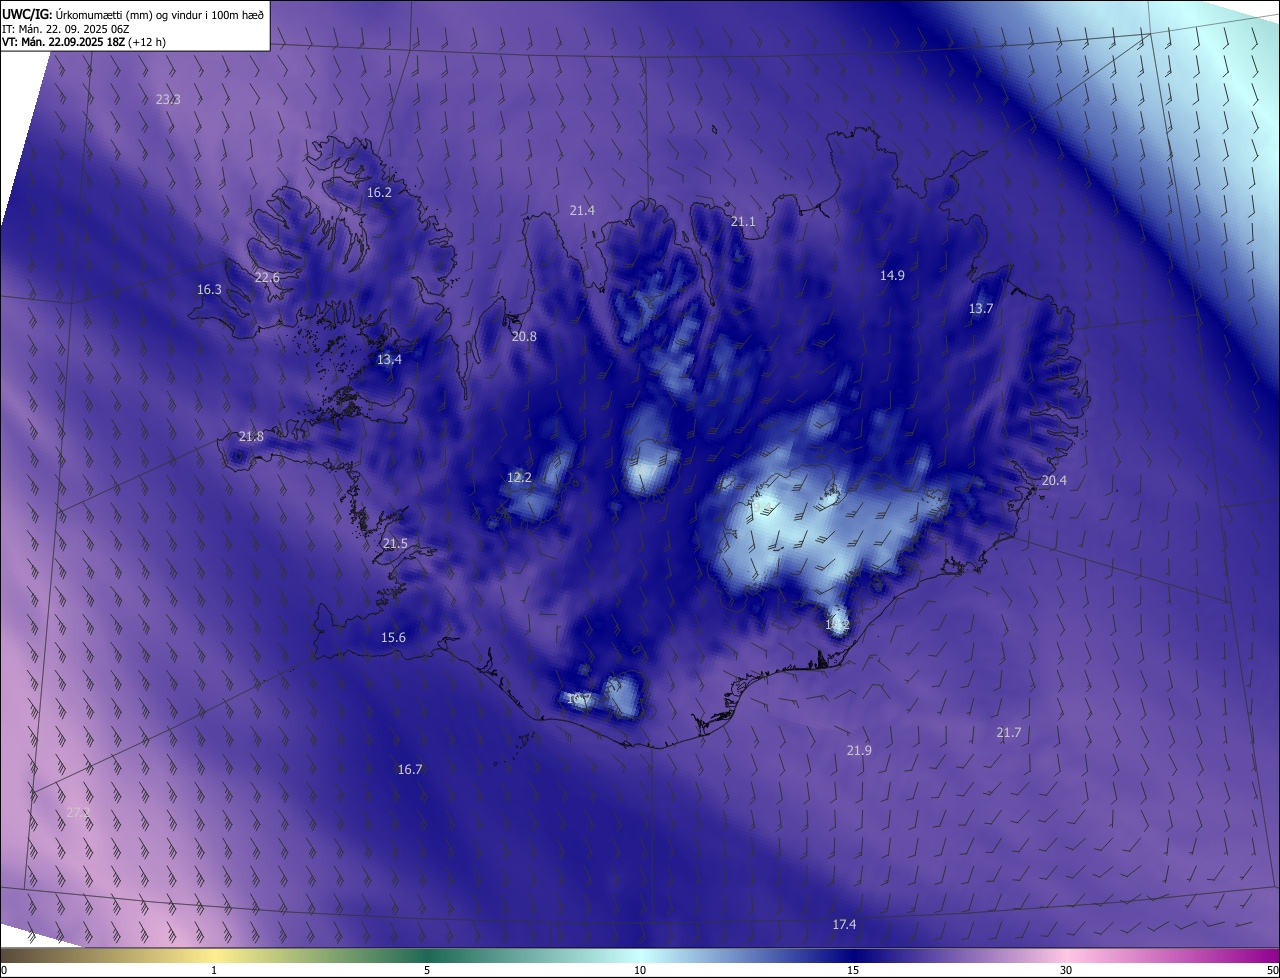Select the 21.1 map value
Image resolution: width=1280 pixels, height=978 pixels.
(x=743, y=221)
